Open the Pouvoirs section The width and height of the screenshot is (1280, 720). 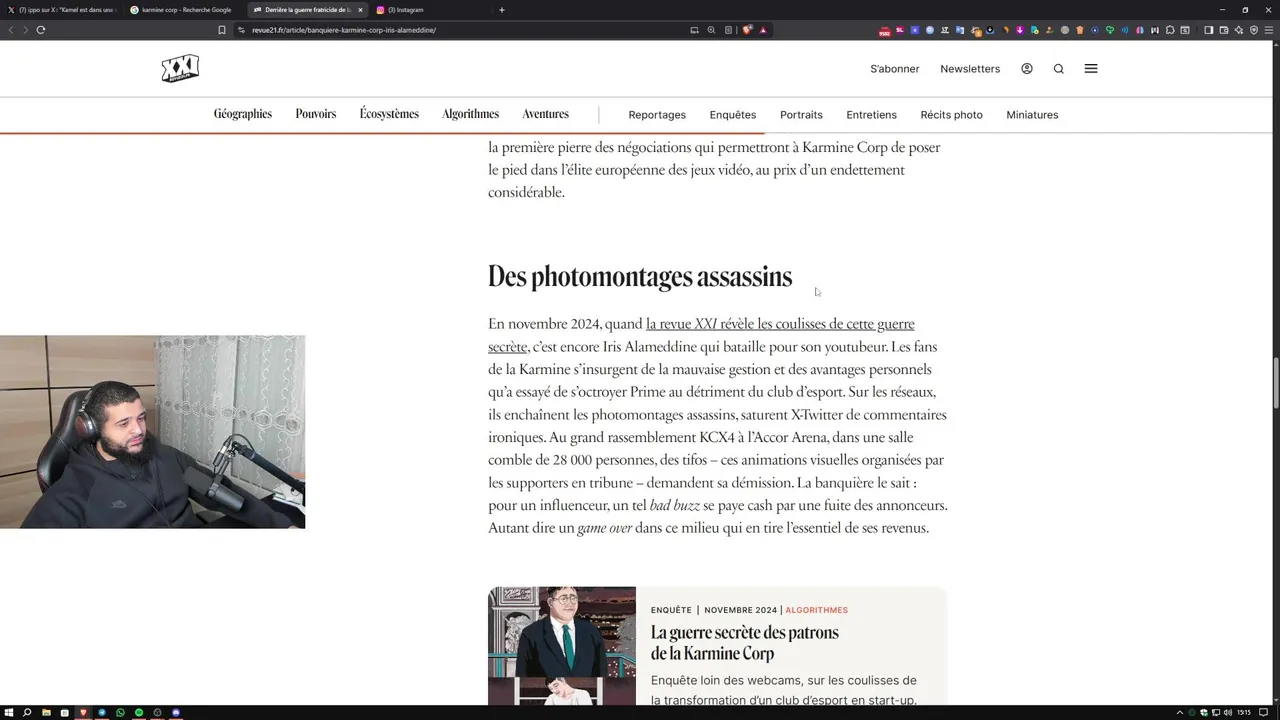point(316,114)
